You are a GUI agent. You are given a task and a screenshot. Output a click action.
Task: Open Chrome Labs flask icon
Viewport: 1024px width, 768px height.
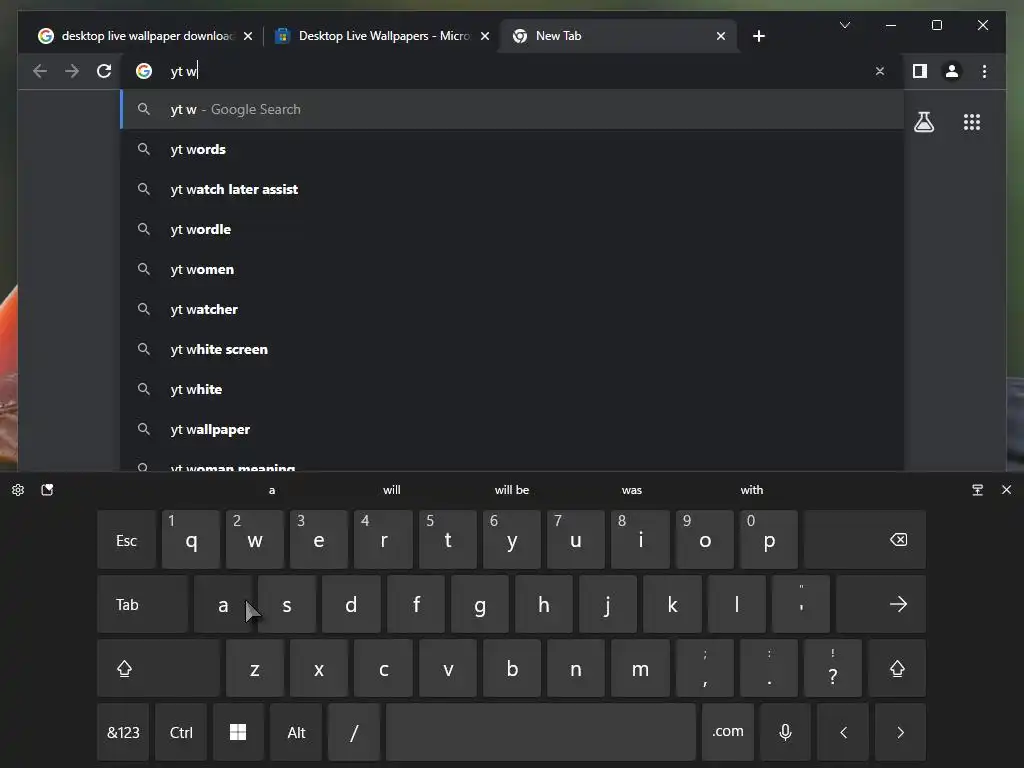coord(923,122)
